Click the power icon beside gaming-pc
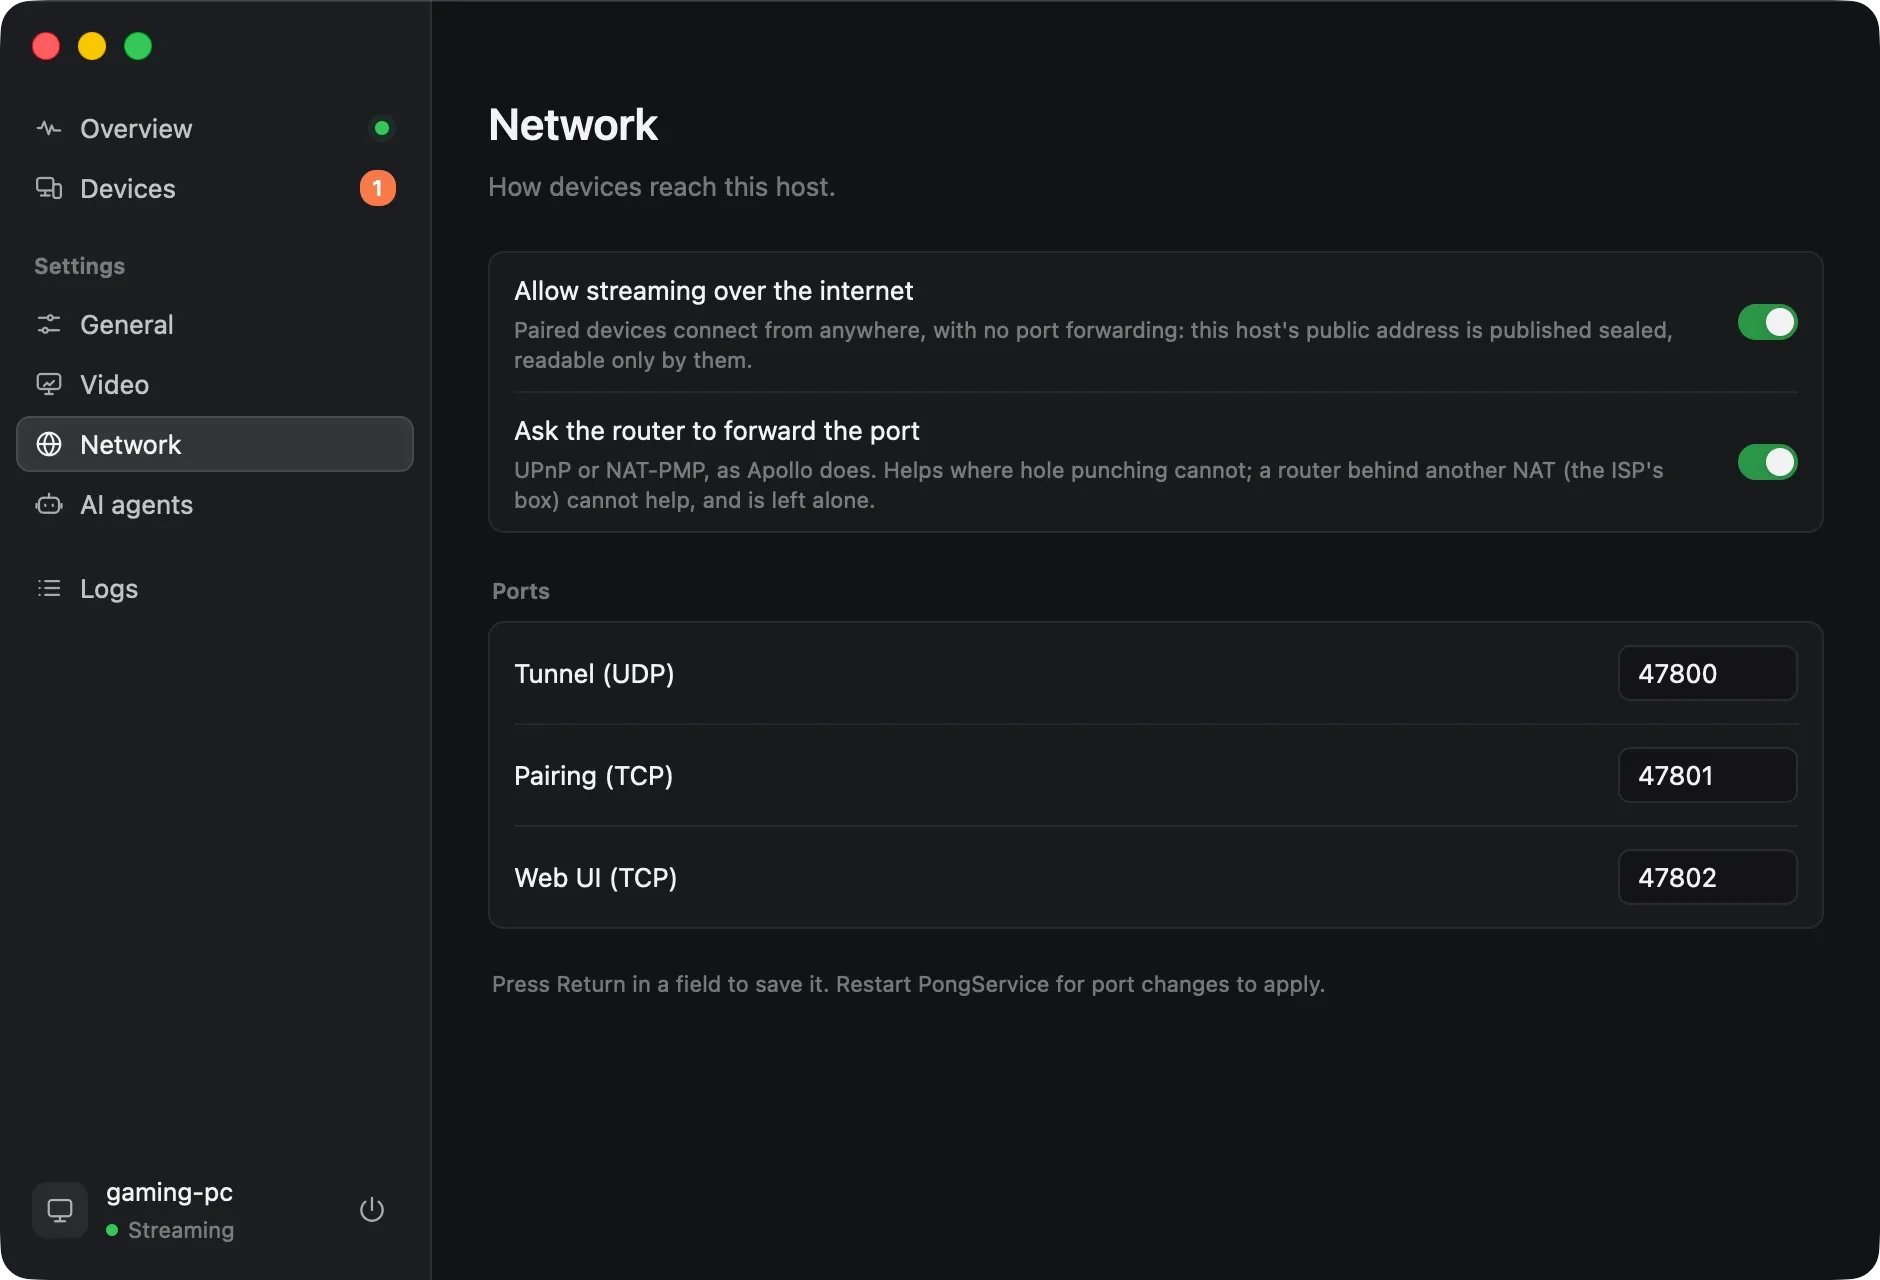The image size is (1880, 1280). pyautogui.click(x=372, y=1210)
